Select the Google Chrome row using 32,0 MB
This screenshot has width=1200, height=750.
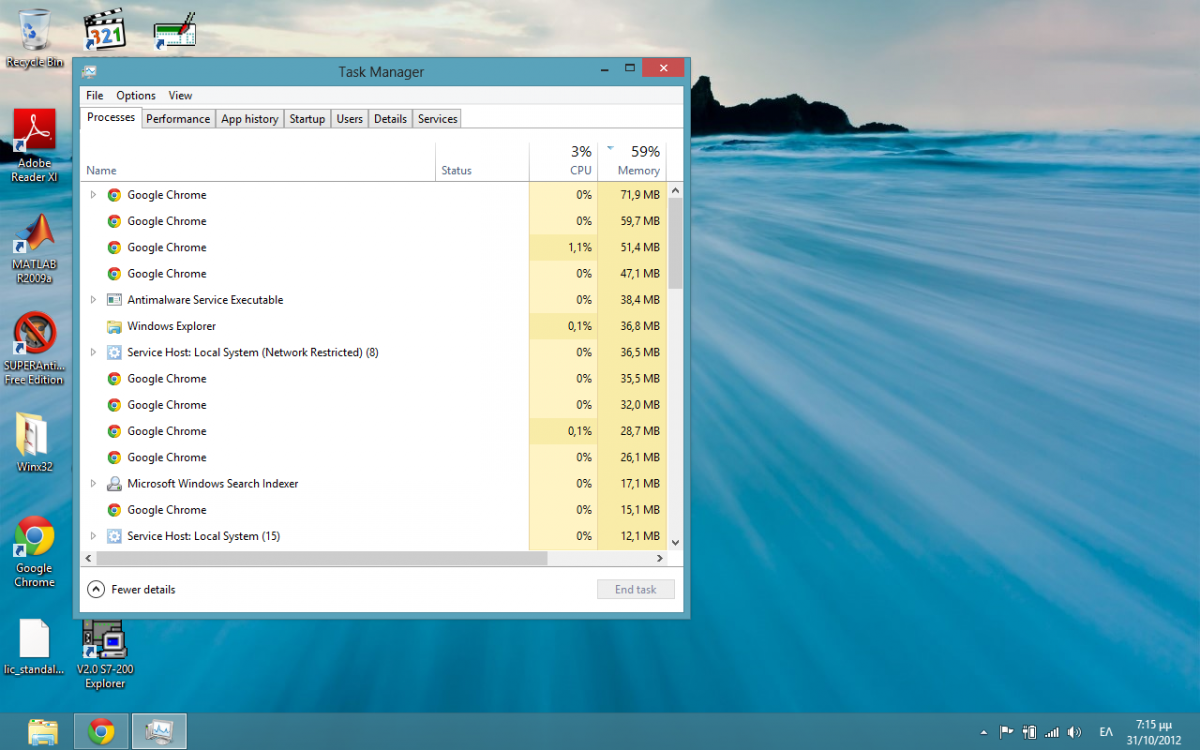coord(374,405)
